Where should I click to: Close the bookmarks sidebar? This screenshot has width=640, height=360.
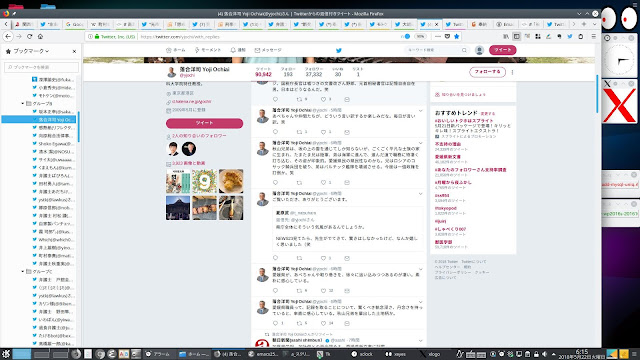pos(74,51)
